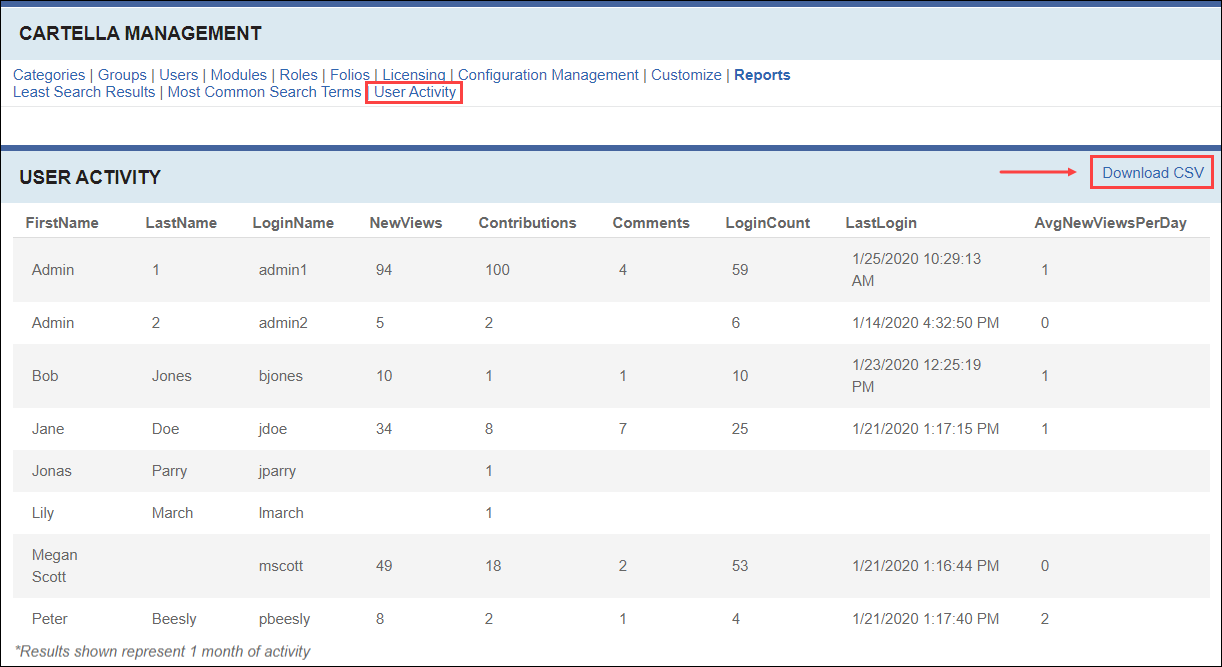Click the 1/14/2020 4:32:50 PM last login
The height and width of the screenshot is (667, 1222).
[925, 323]
